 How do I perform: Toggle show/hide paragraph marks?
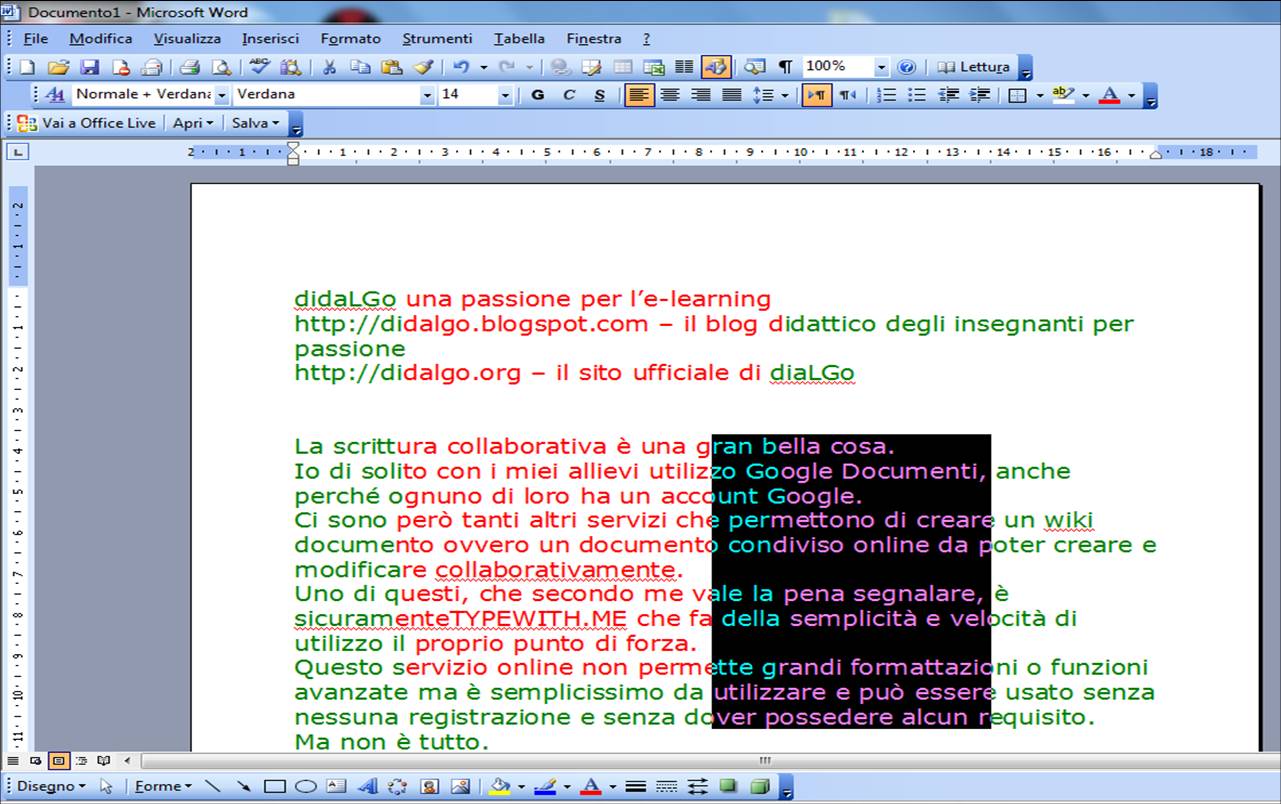tap(785, 67)
